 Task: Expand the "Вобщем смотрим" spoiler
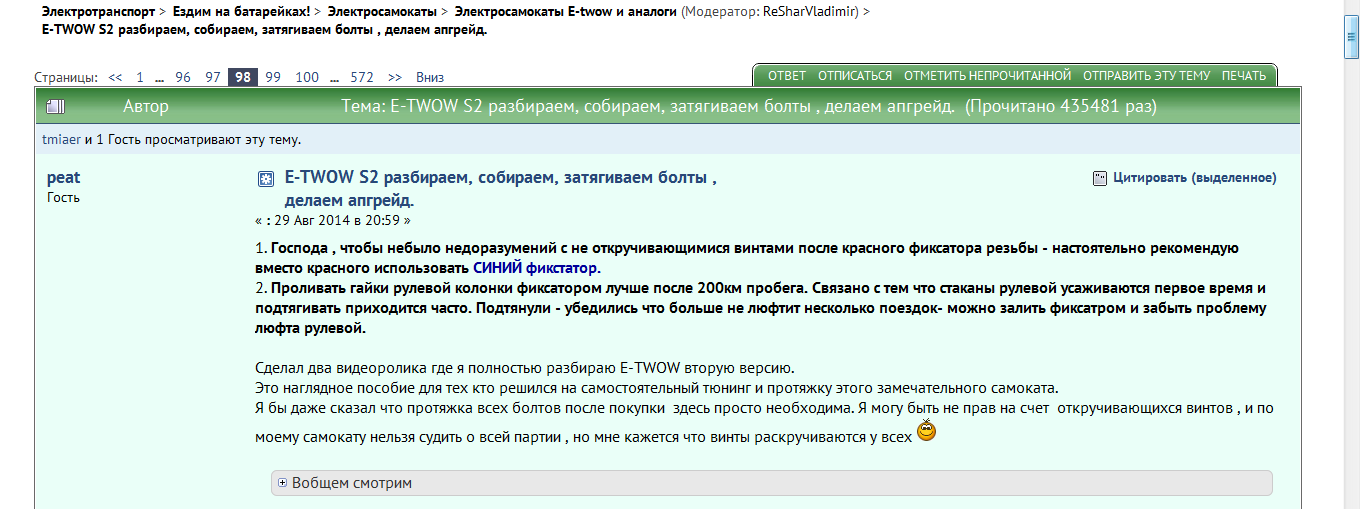[283, 483]
